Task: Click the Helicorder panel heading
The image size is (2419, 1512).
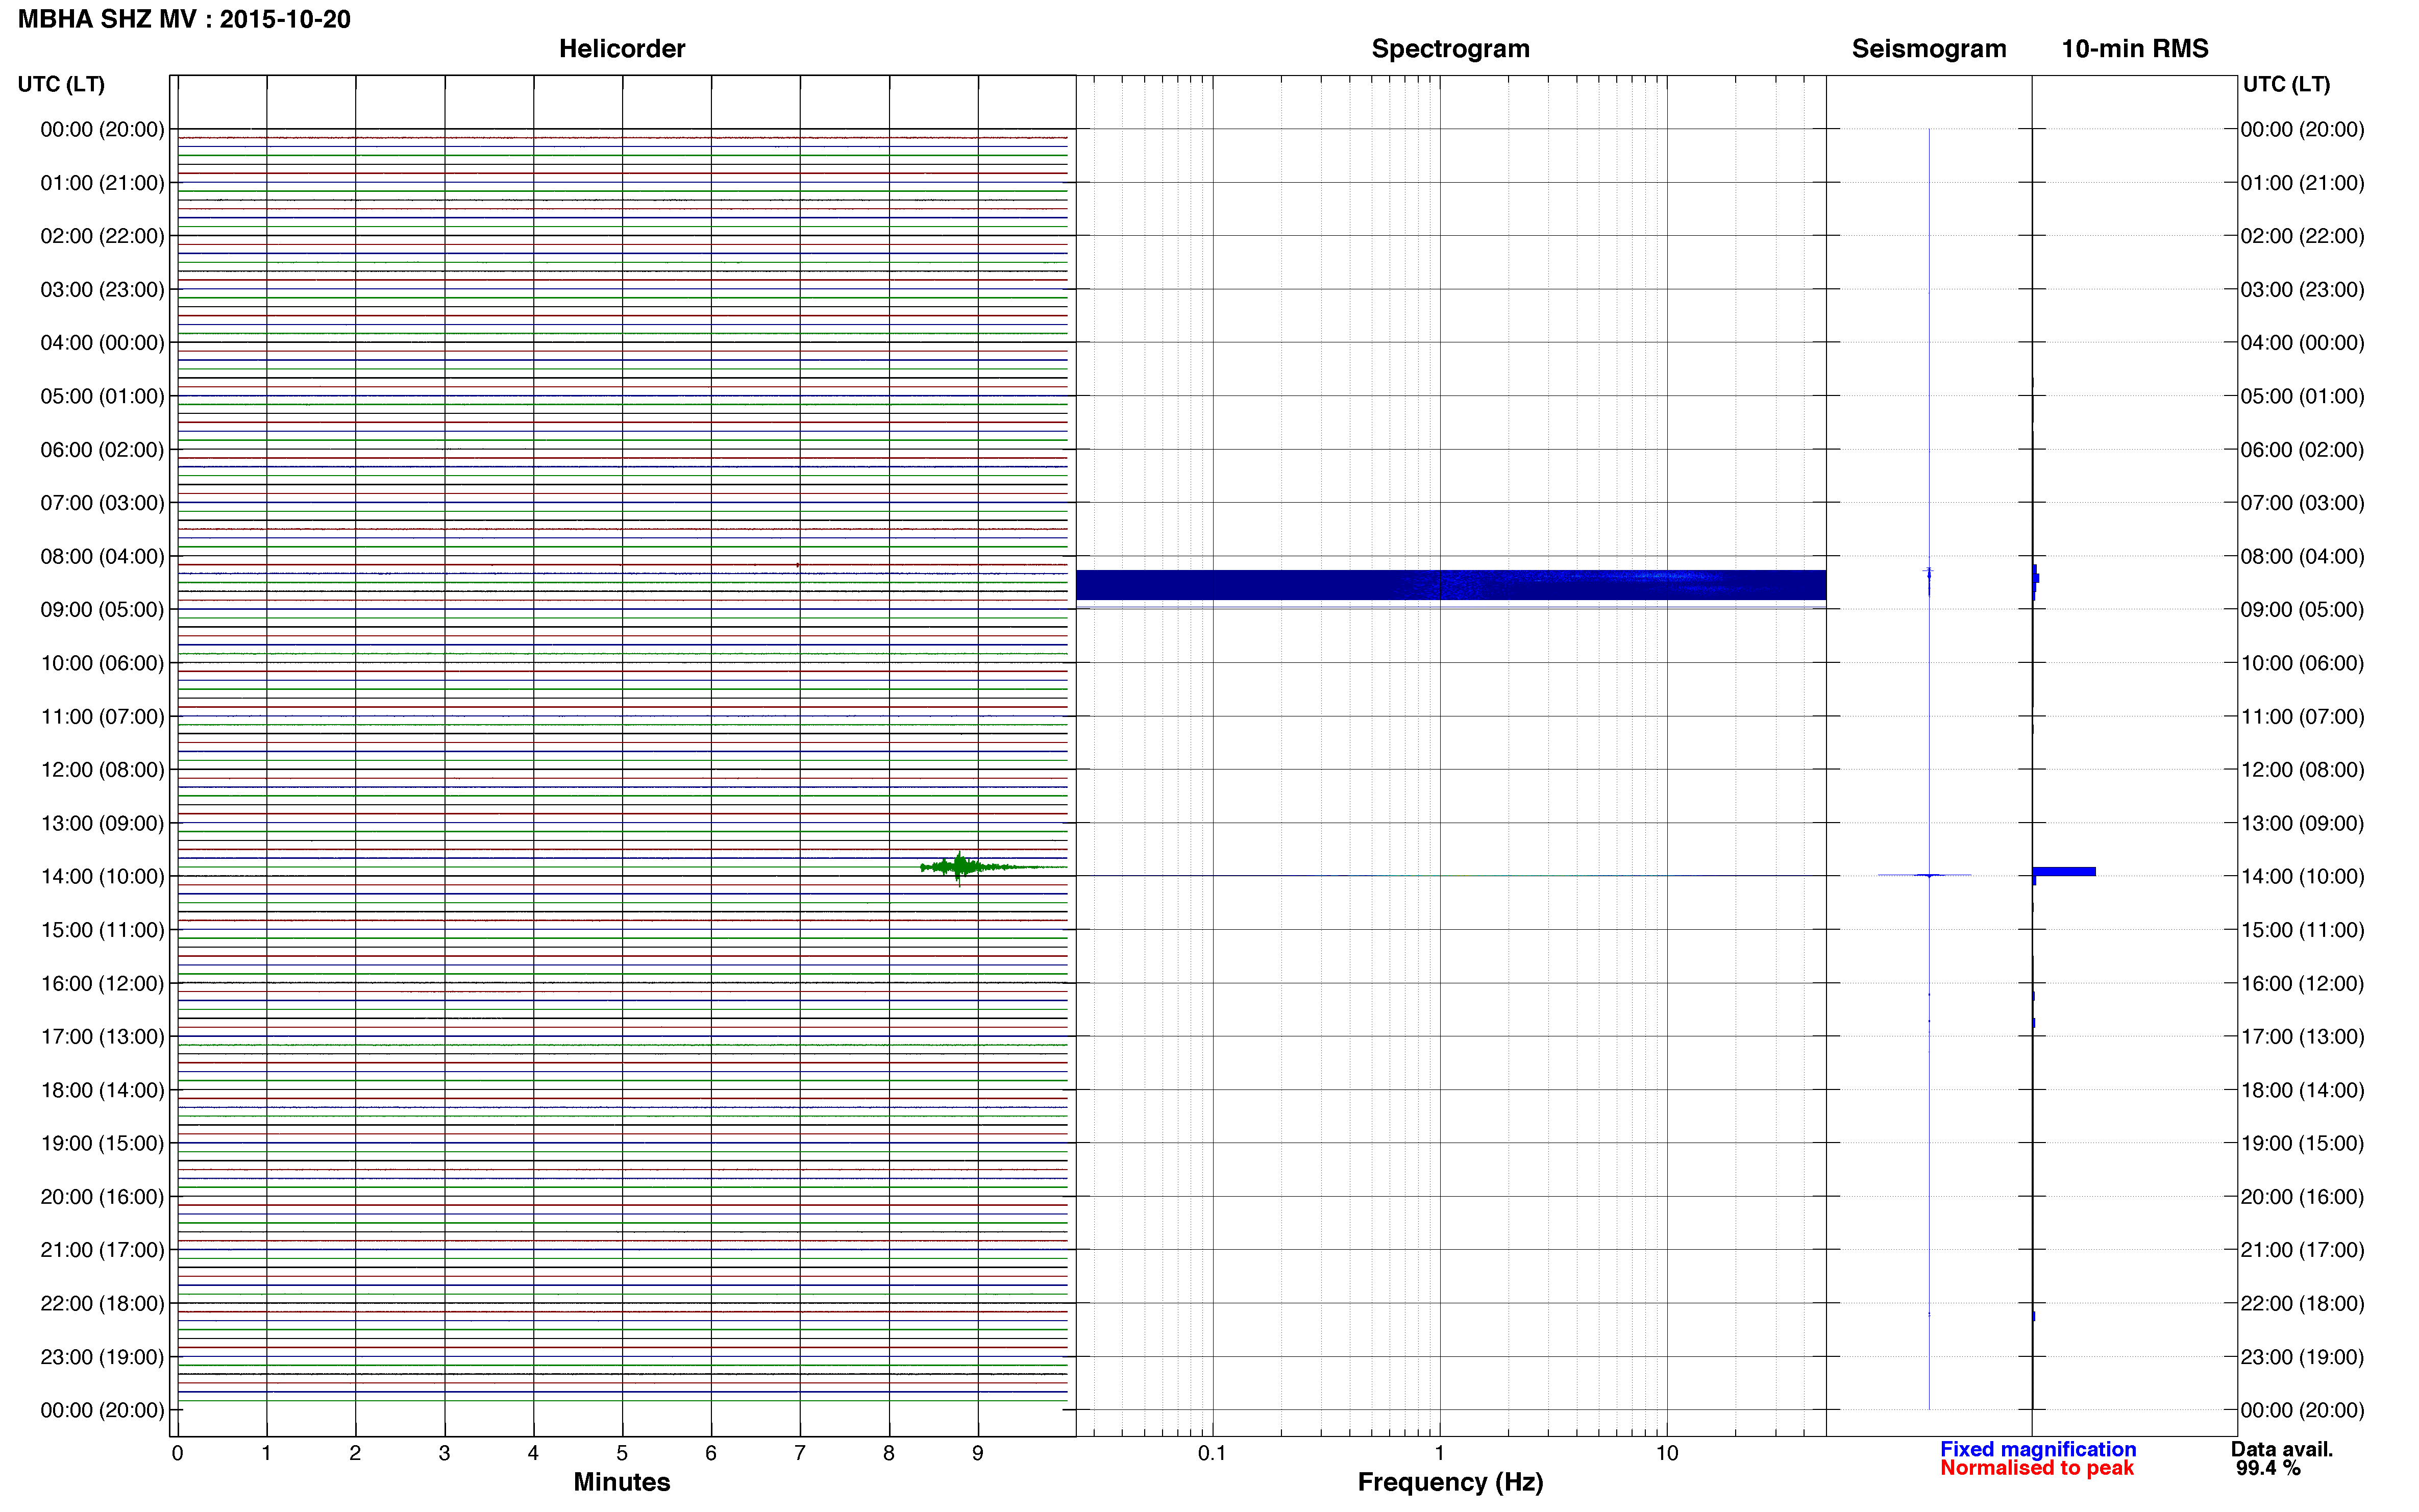Action: (x=622, y=48)
